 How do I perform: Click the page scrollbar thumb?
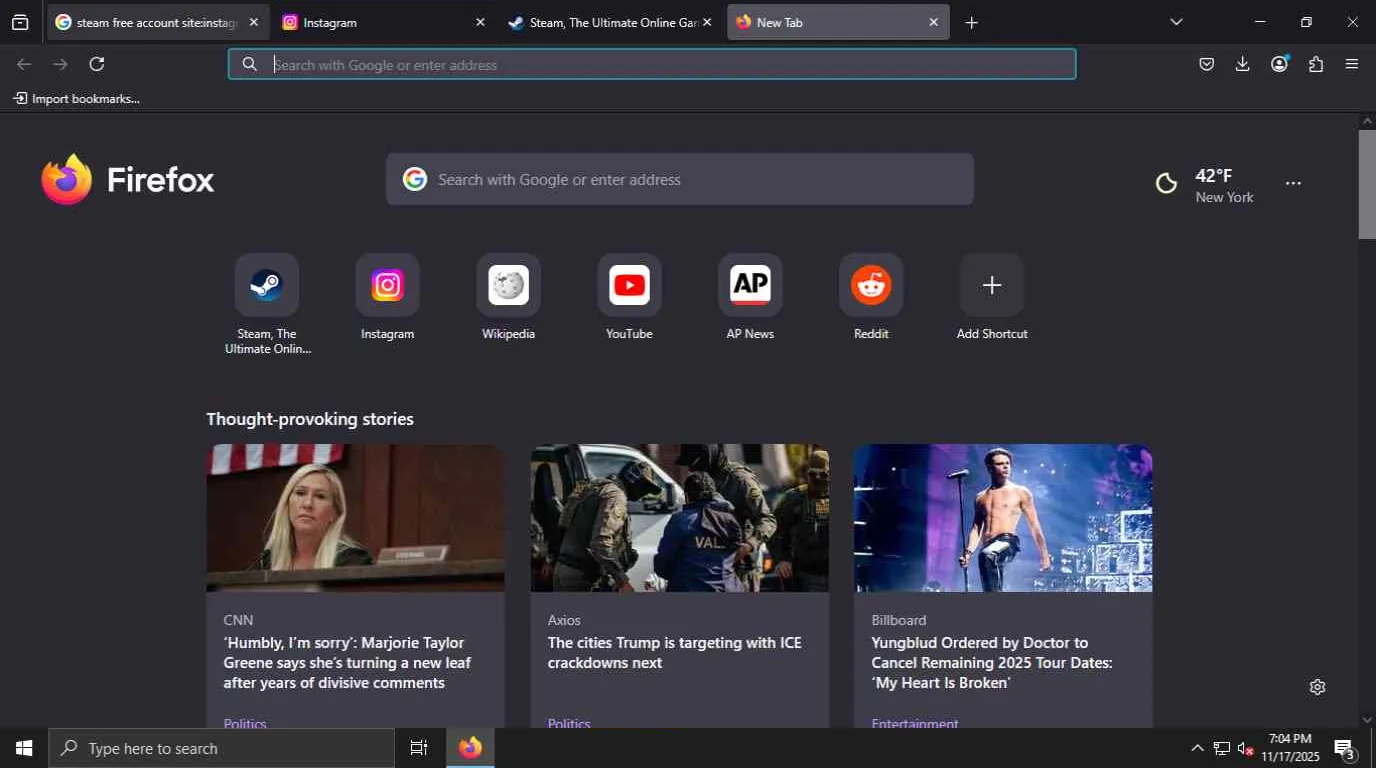click(1367, 184)
